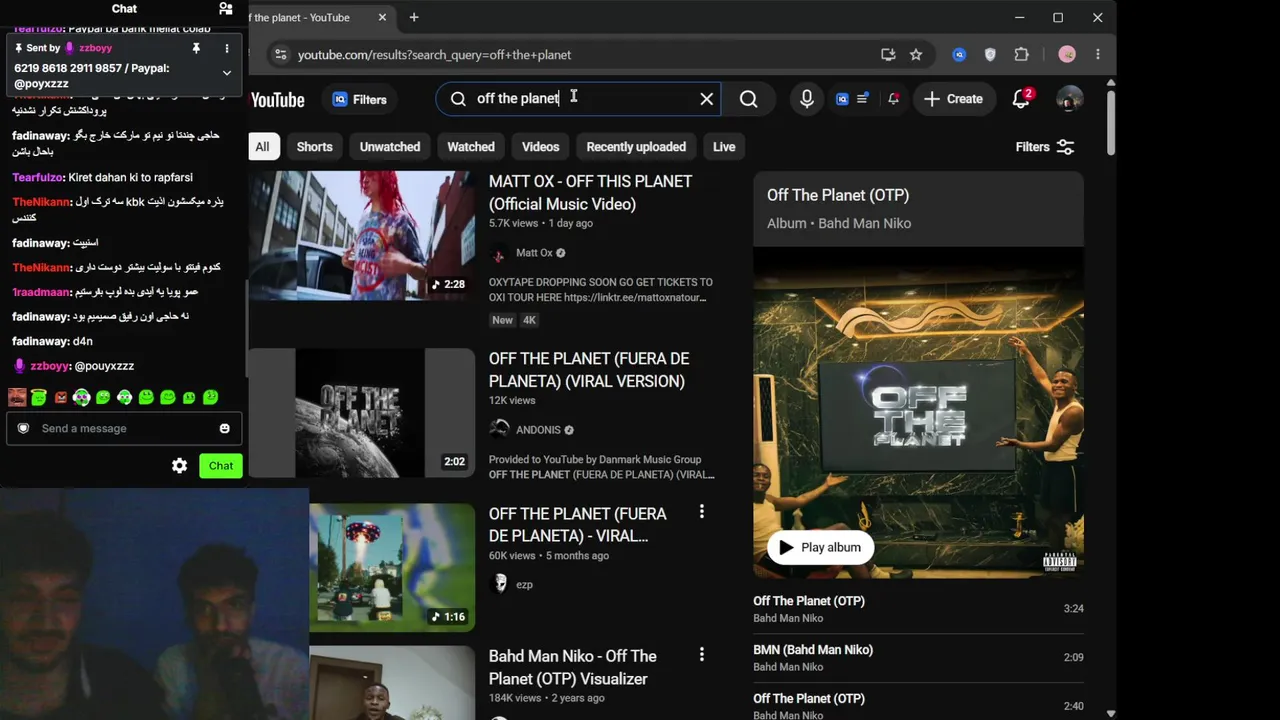The width and height of the screenshot is (1280, 720).
Task: Open YouTube notifications bell
Action: pyautogui.click(x=1021, y=99)
